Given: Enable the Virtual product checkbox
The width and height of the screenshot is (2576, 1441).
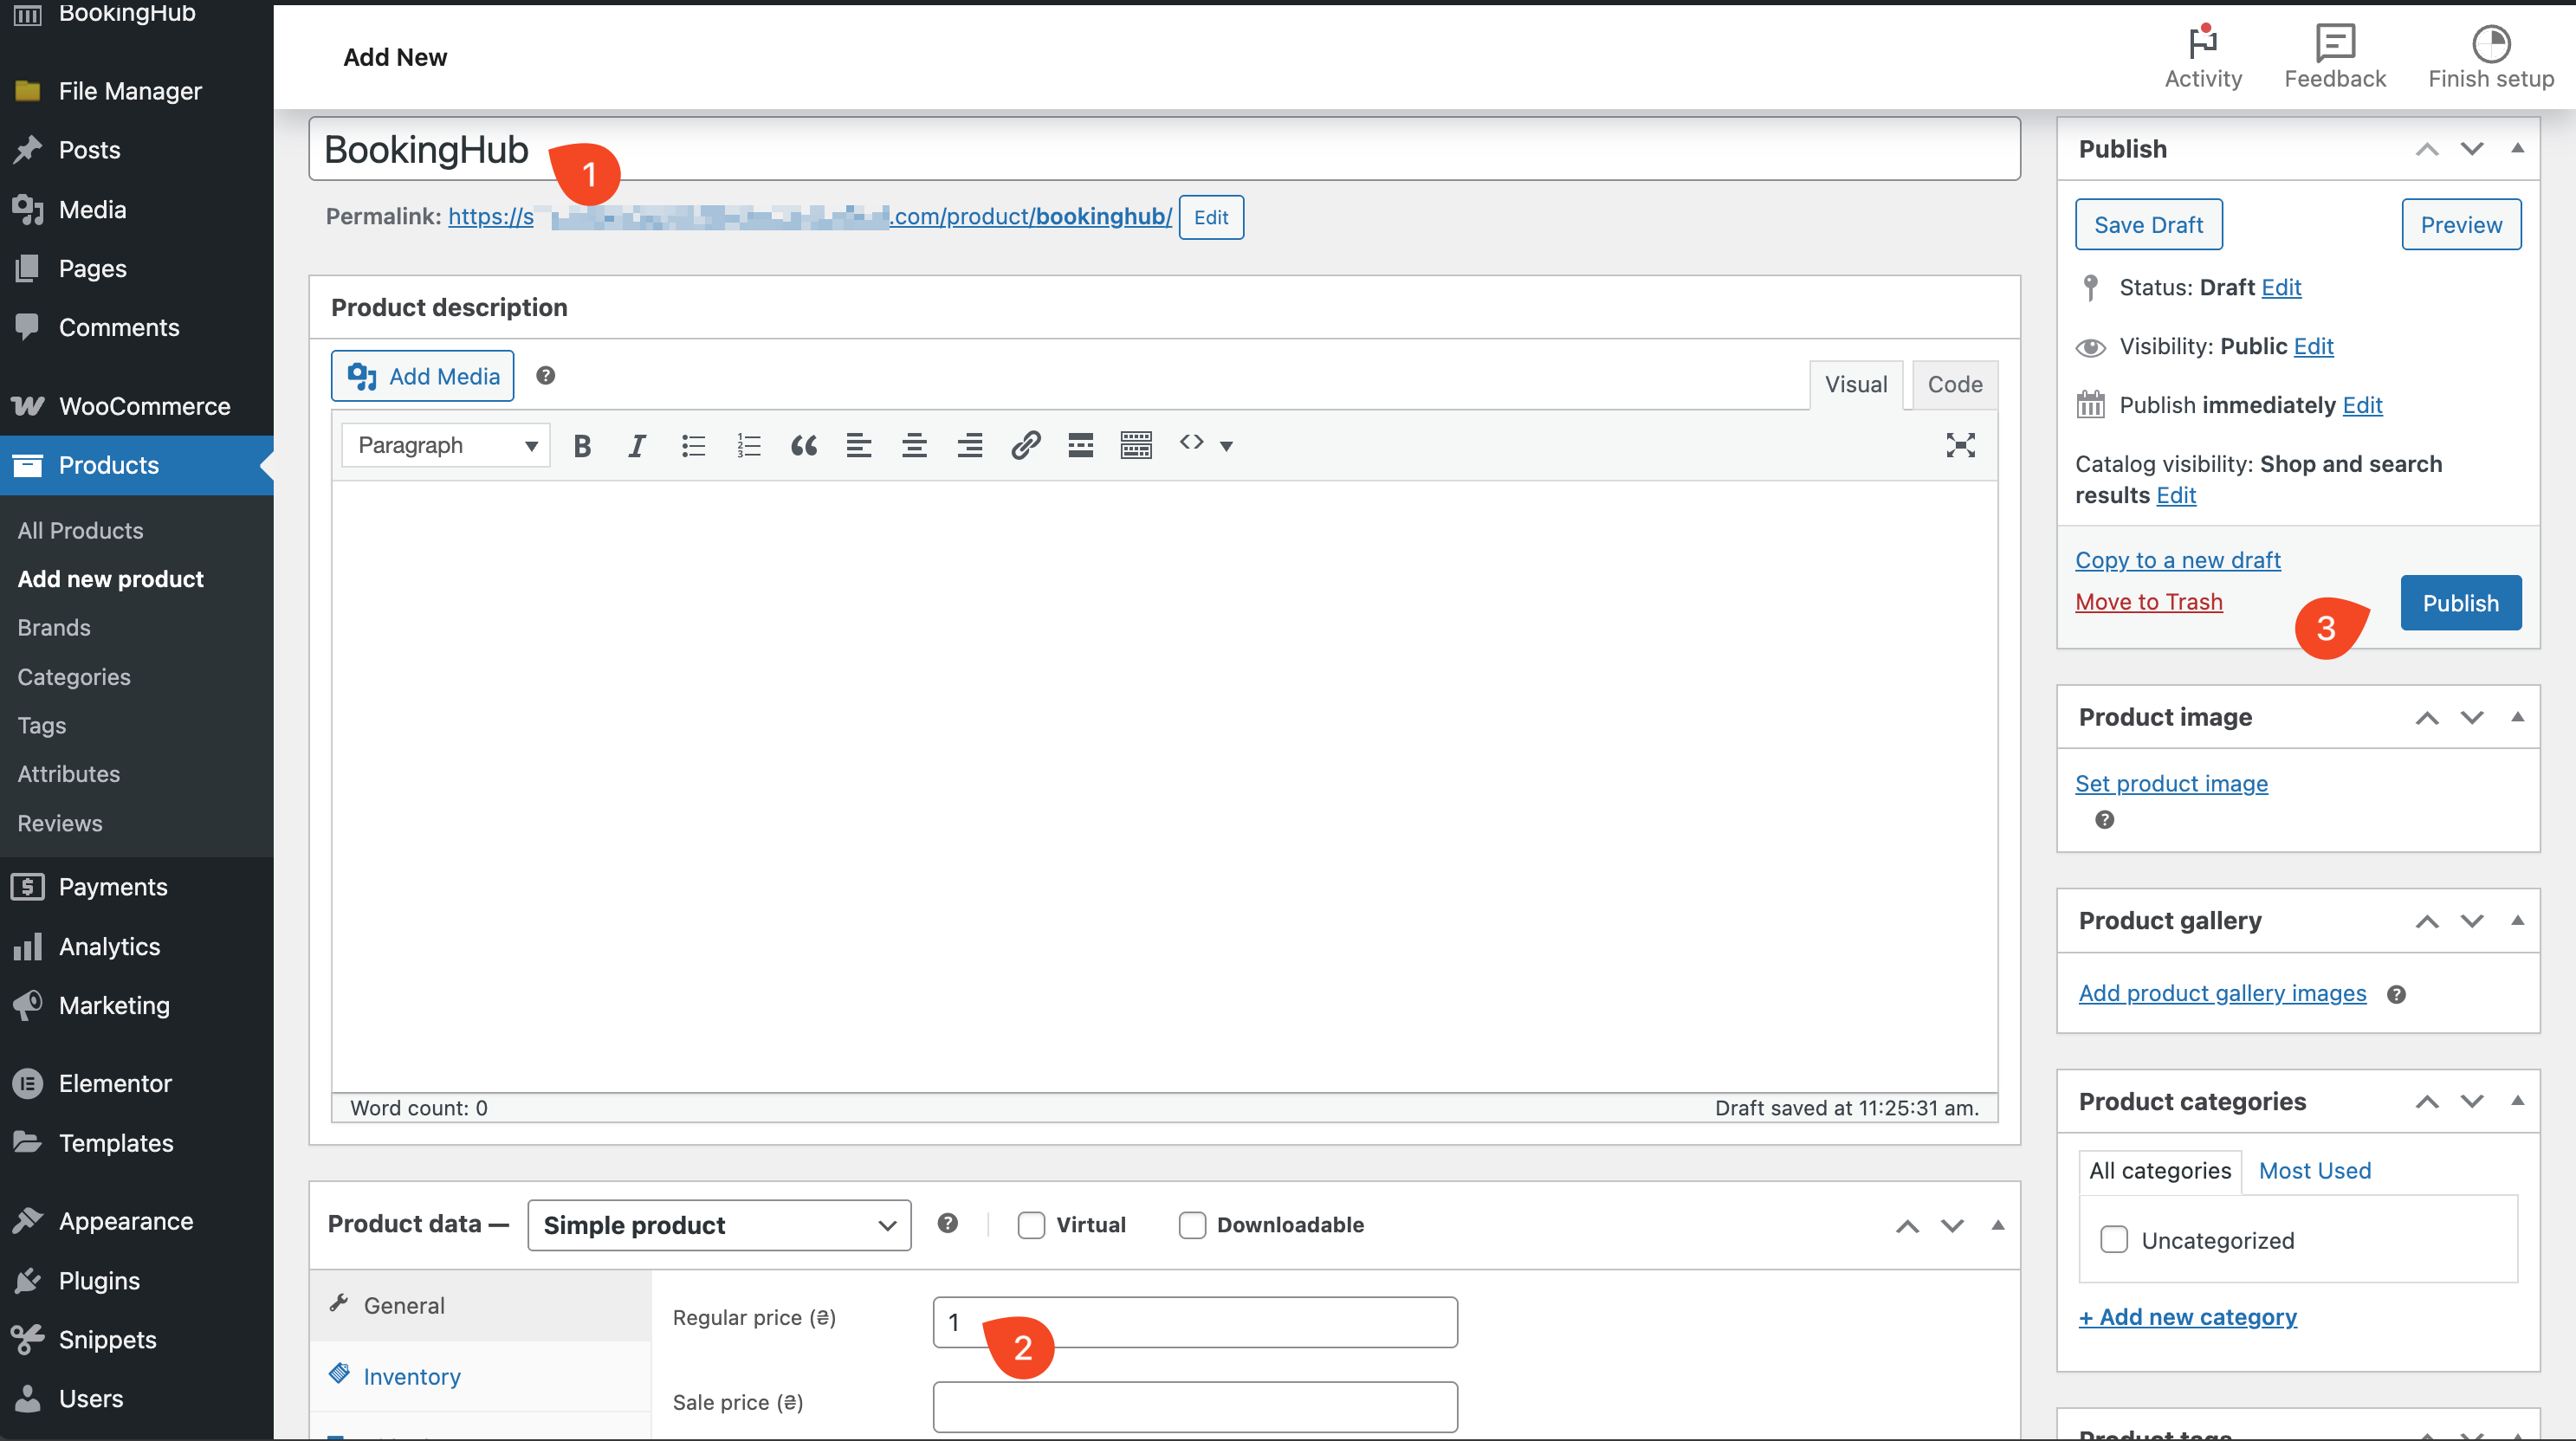Looking at the screenshot, I should pos(1031,1225).
